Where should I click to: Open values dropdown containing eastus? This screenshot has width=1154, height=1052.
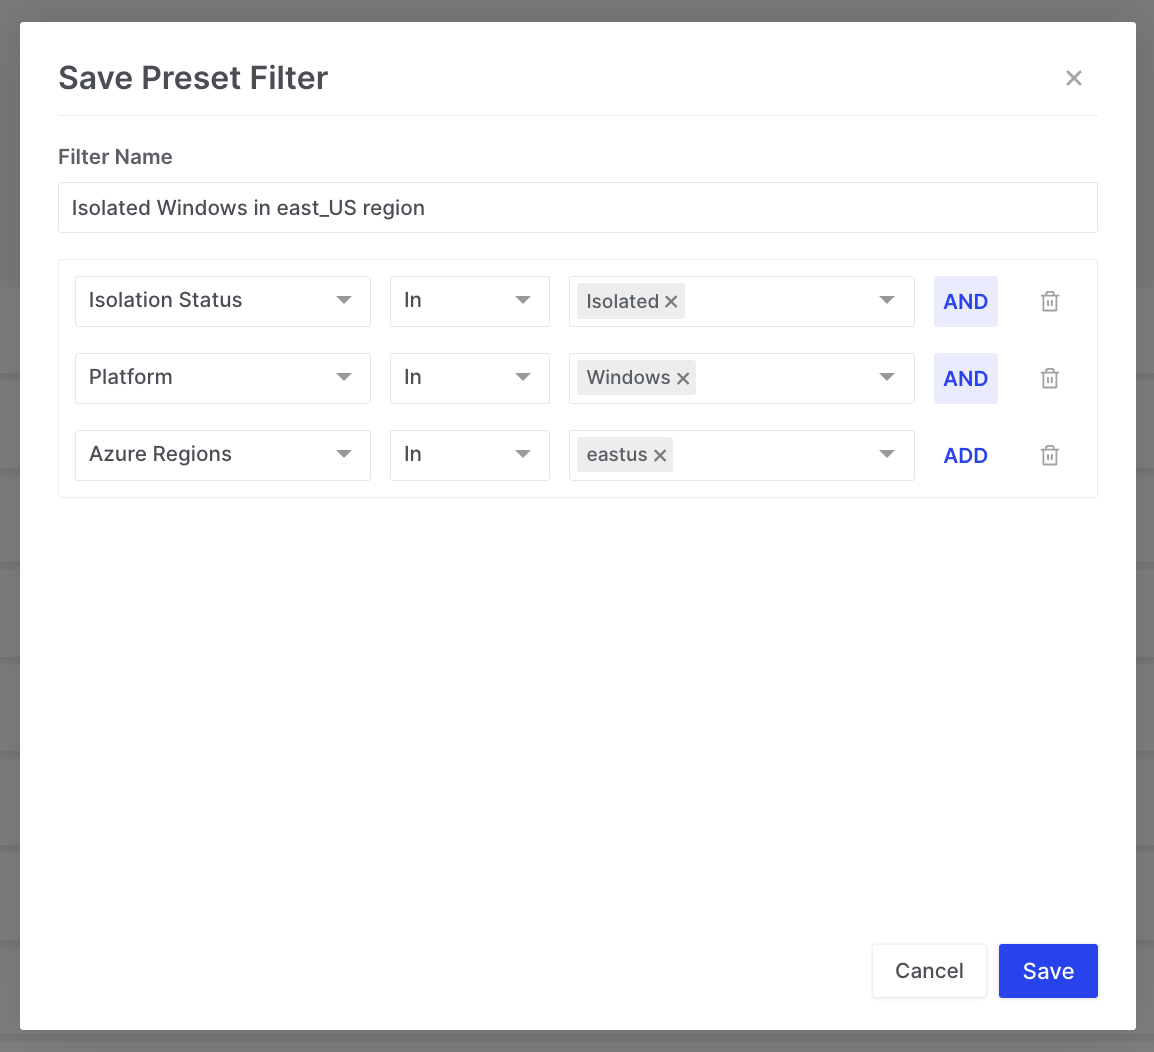pyautogui.click(x=886, y=455)
